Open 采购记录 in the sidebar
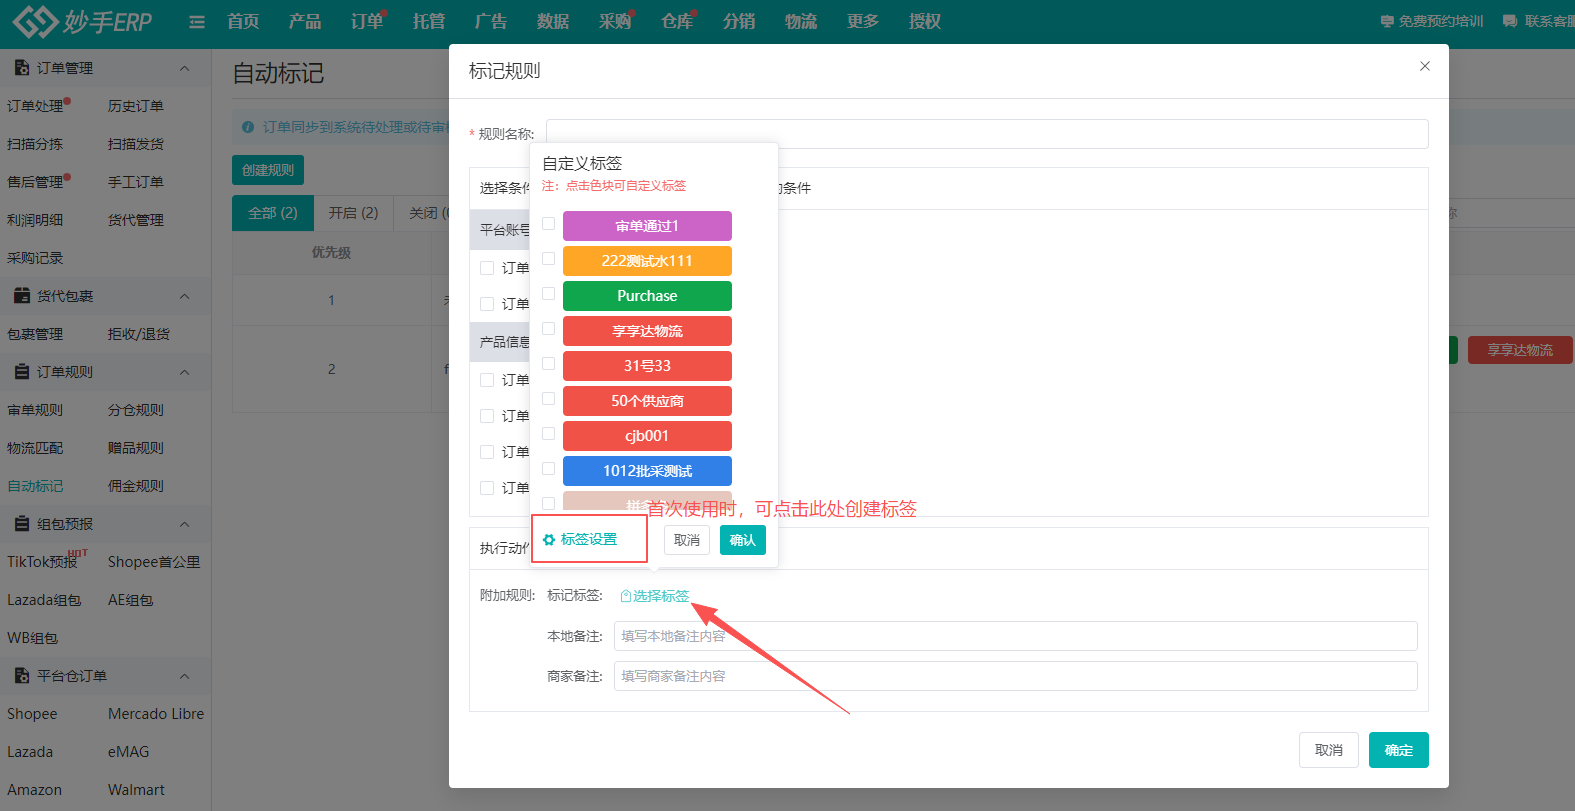Viewport: 1575px width, 811px height. pyautogui.click(x=35, y=258)
